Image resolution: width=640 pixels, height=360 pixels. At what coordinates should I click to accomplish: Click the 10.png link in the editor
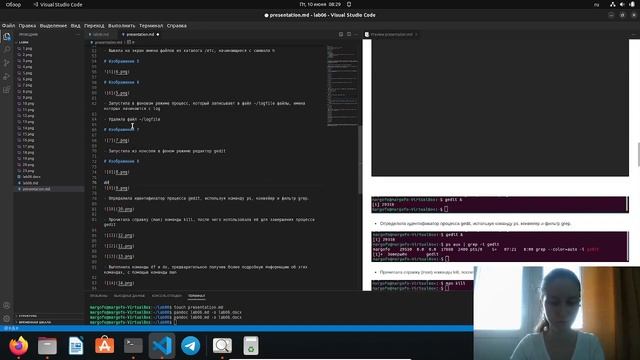[125, 209]
